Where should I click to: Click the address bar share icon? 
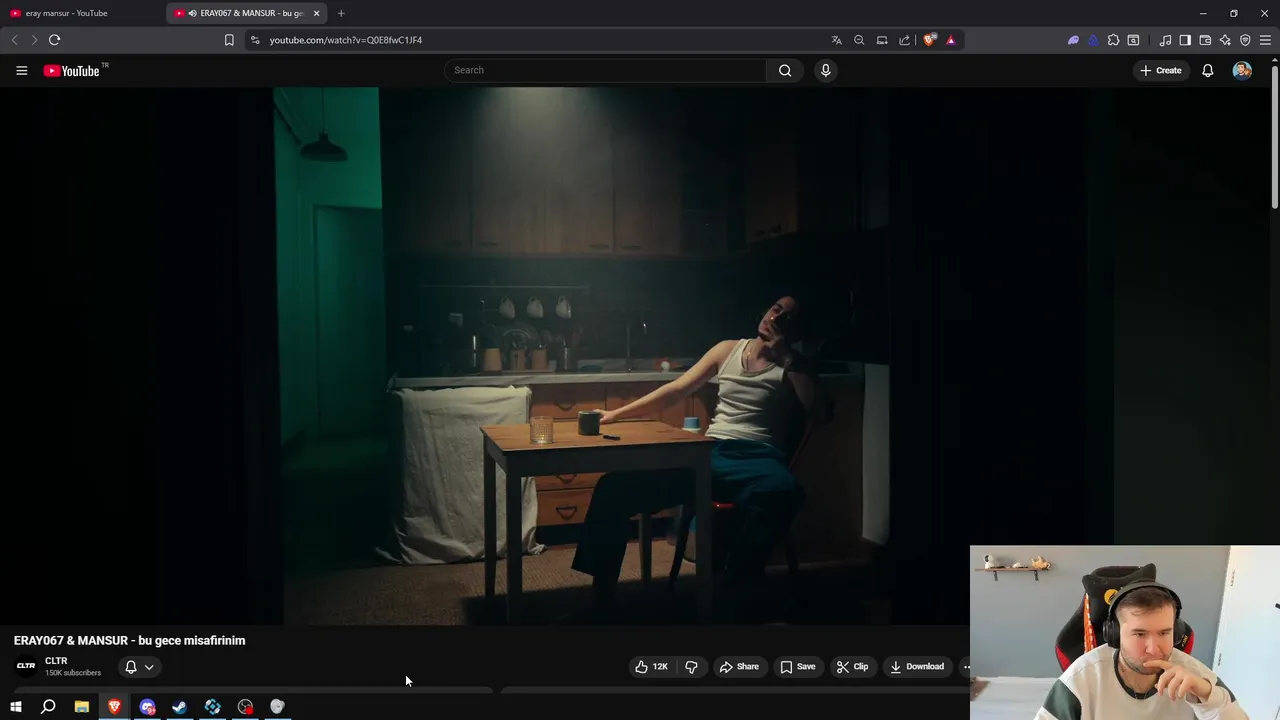905,40
